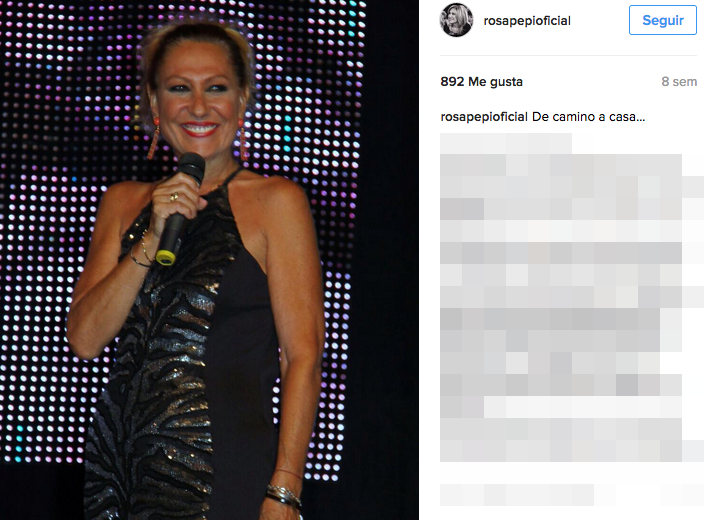Click the yellow ring on the microphone base
This screenshot has width=707, height=520.
(165, 258)
